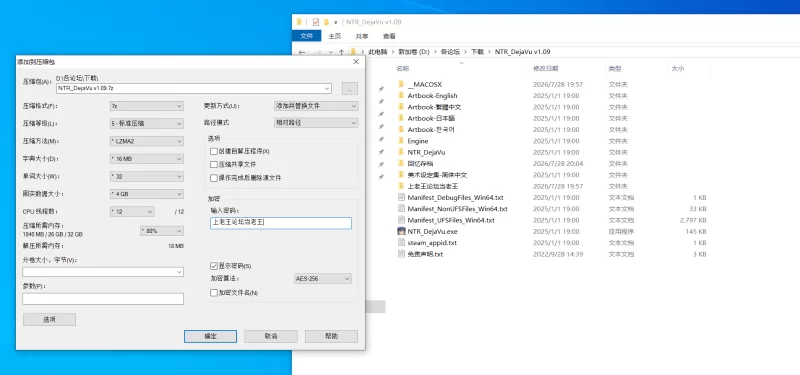This screenshot has height=375, width=800.
Task: Open the 查看 ribbon tab
Action: pos(389,36)
